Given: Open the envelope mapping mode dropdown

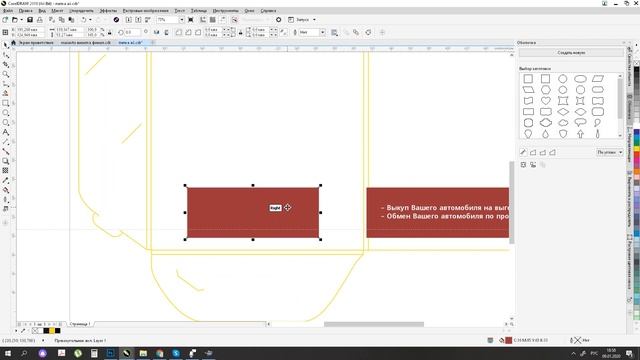Looking at the screenshot, I should 610,152.
